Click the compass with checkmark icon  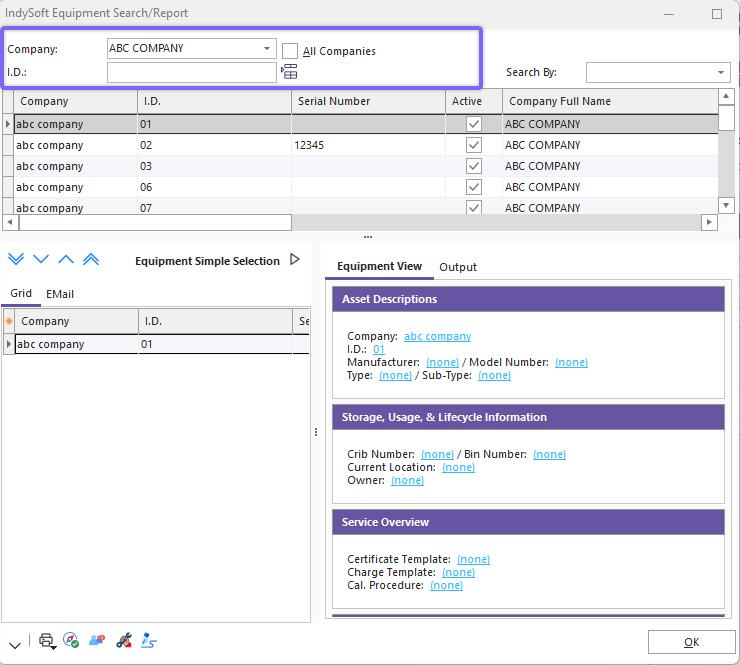pyautogui.click(x=71, y=641)
